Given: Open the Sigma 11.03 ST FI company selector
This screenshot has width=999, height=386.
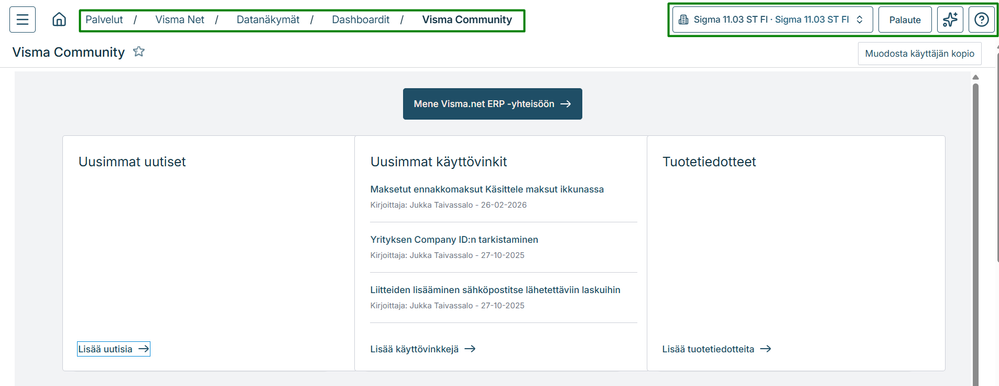Looking at the screenshot, I should click(772, 20).
